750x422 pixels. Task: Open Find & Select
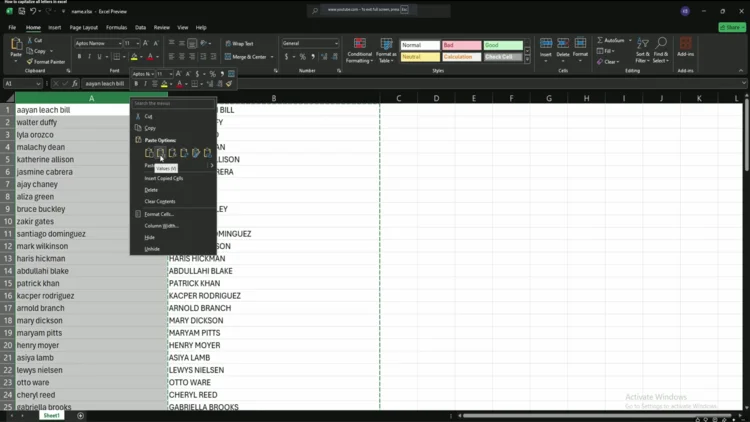(661, 50)
